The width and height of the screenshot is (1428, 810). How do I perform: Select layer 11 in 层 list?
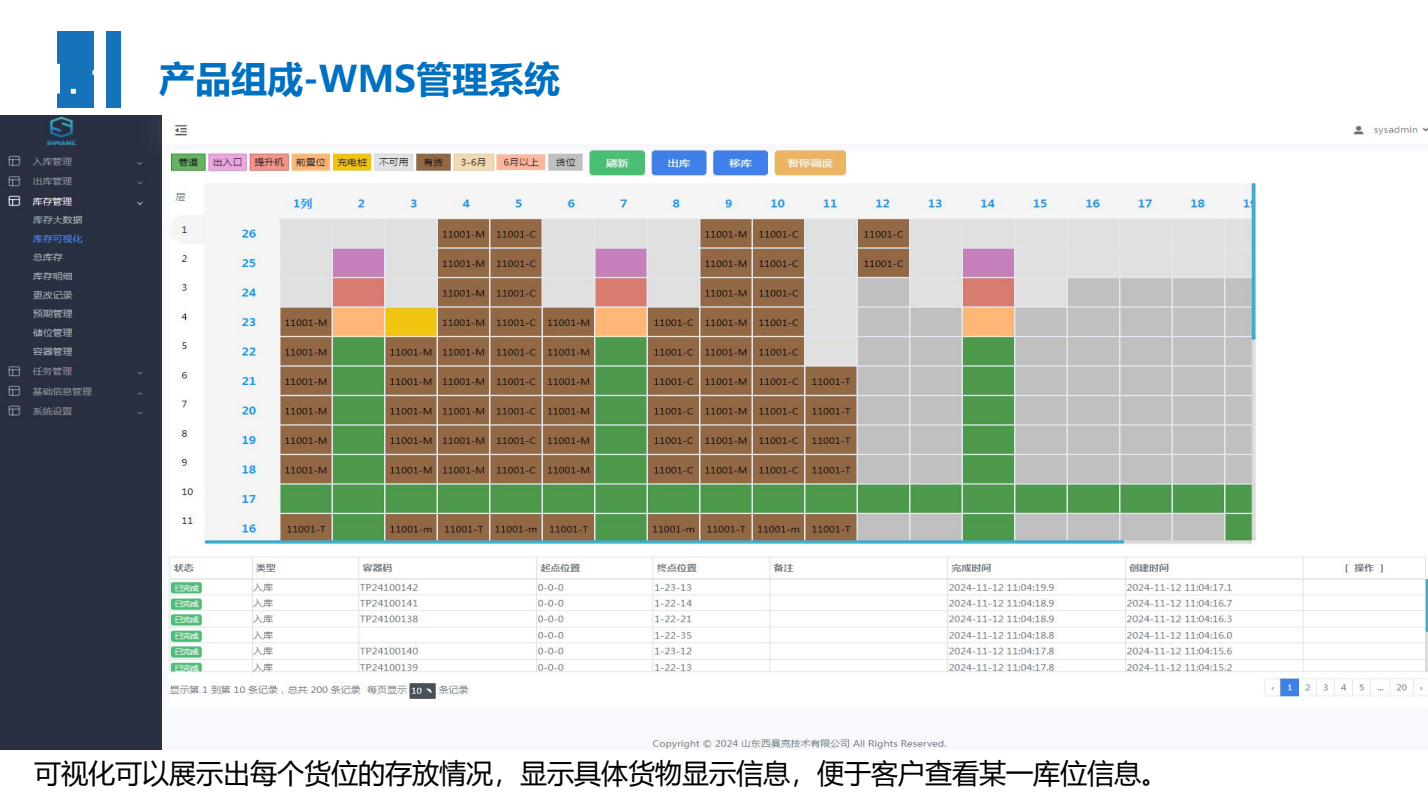pos(187,521)
